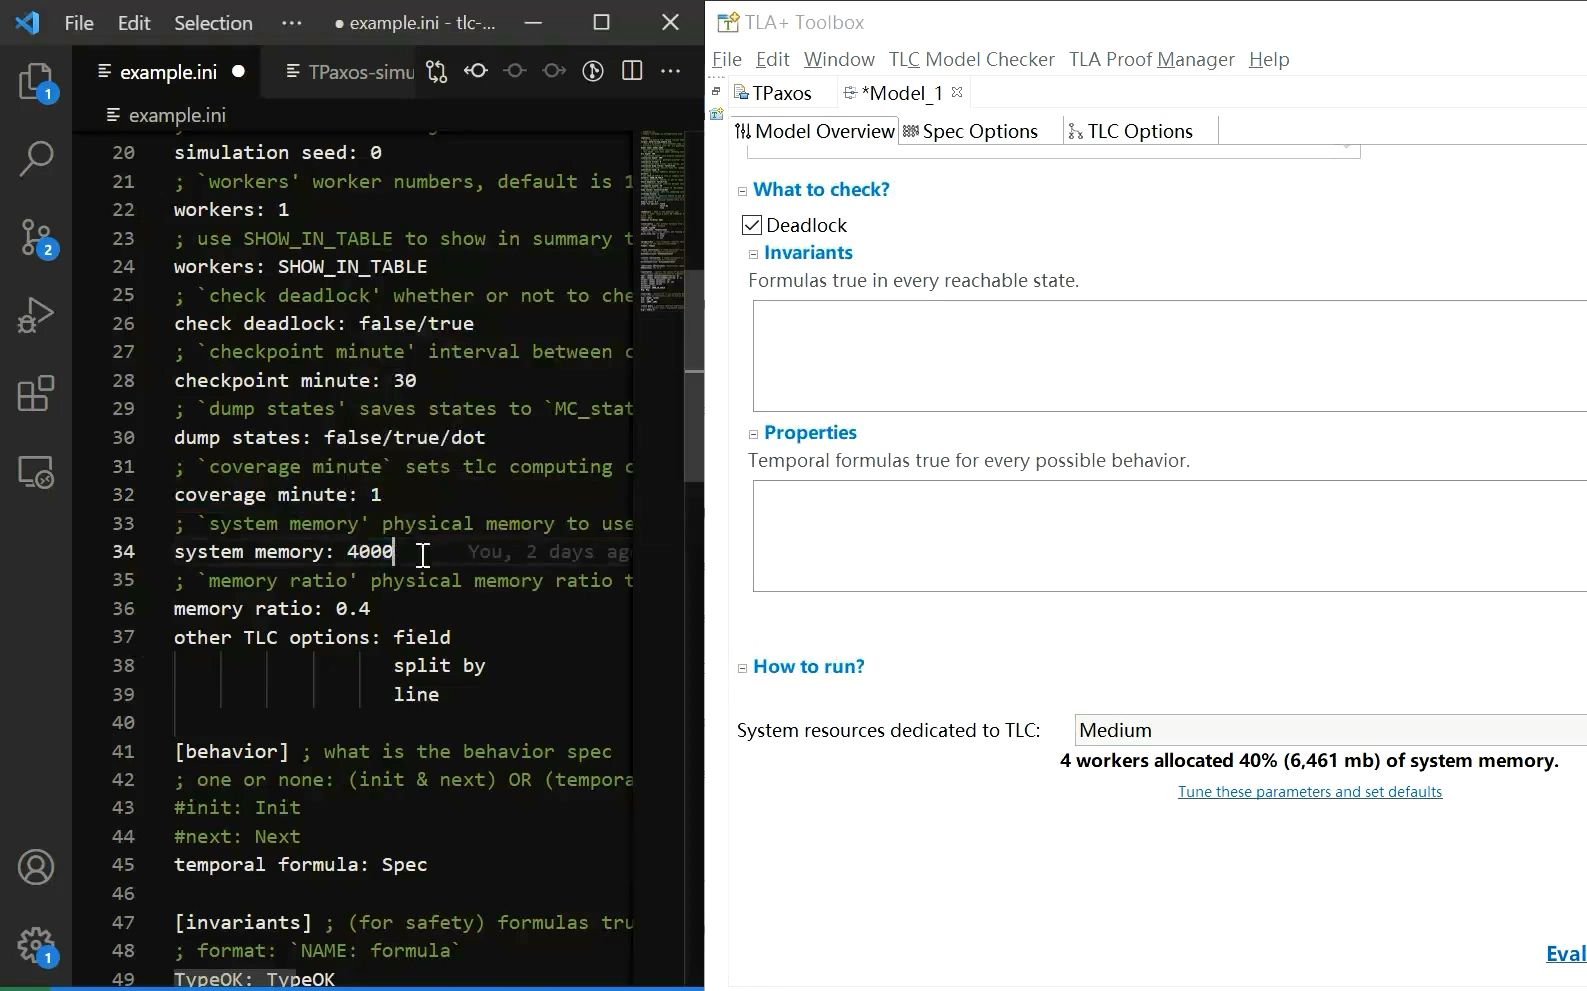
Task: Switch to the example.ini editor tab
Action: [x=168, y=71]
